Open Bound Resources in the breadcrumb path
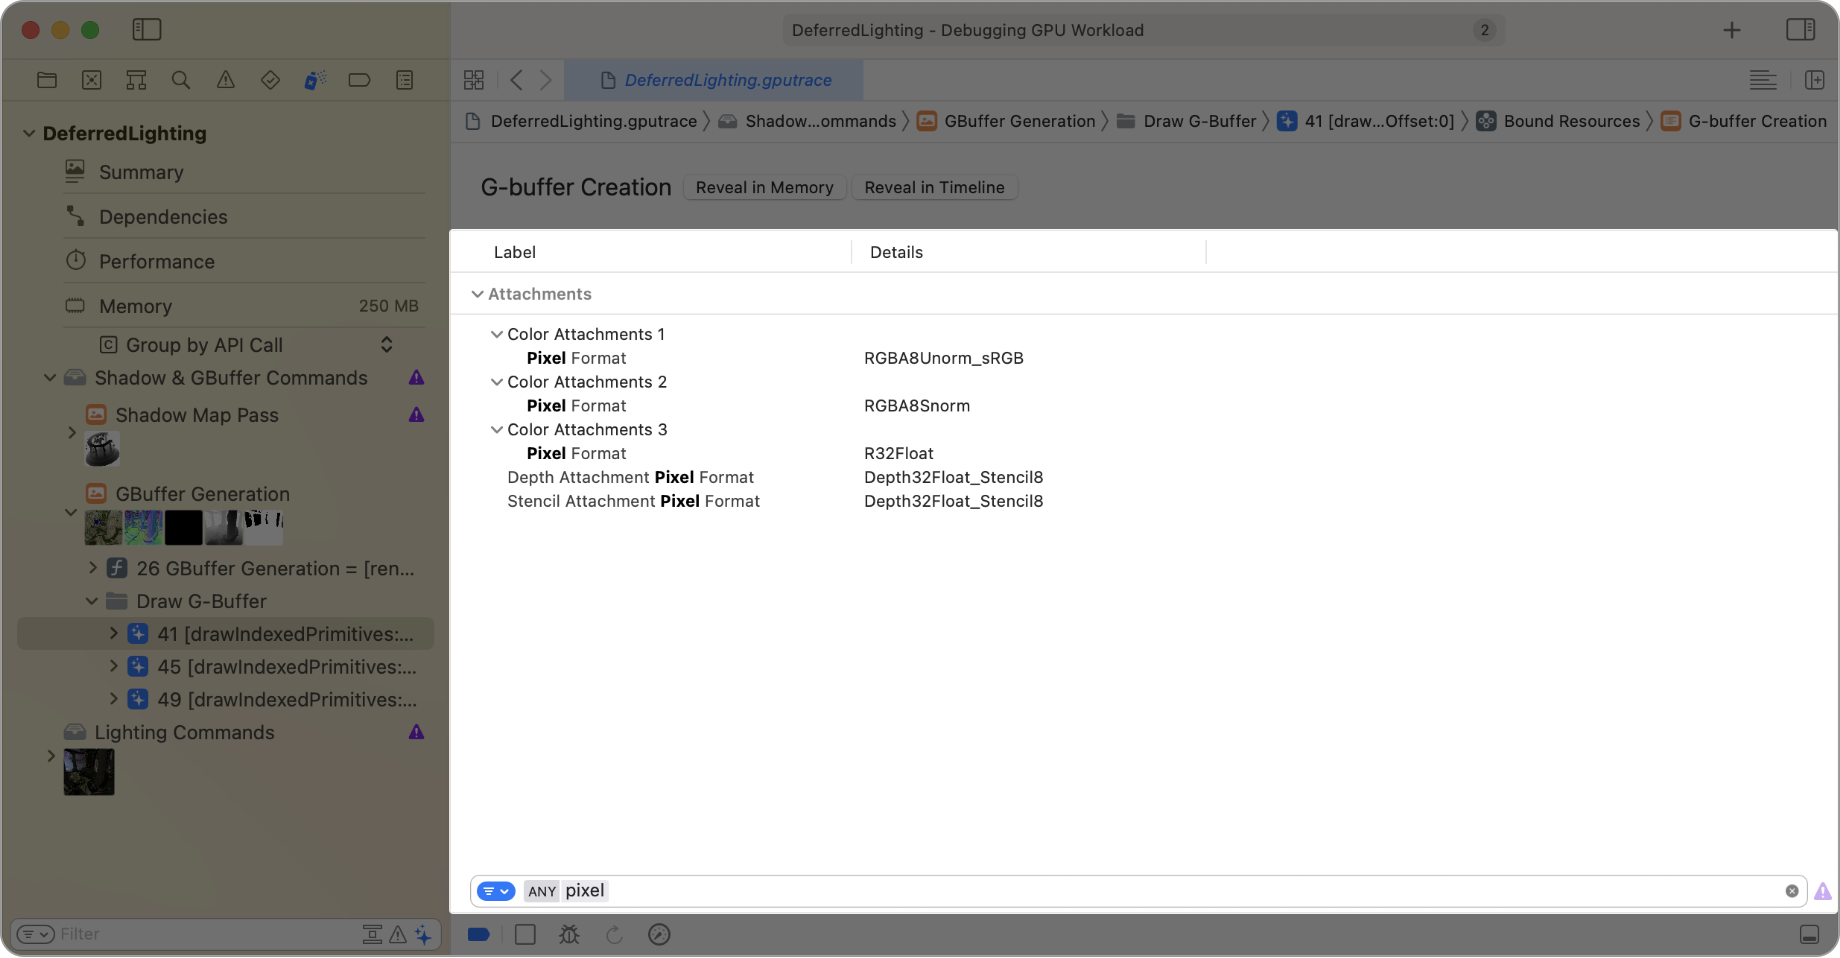 1569,121
